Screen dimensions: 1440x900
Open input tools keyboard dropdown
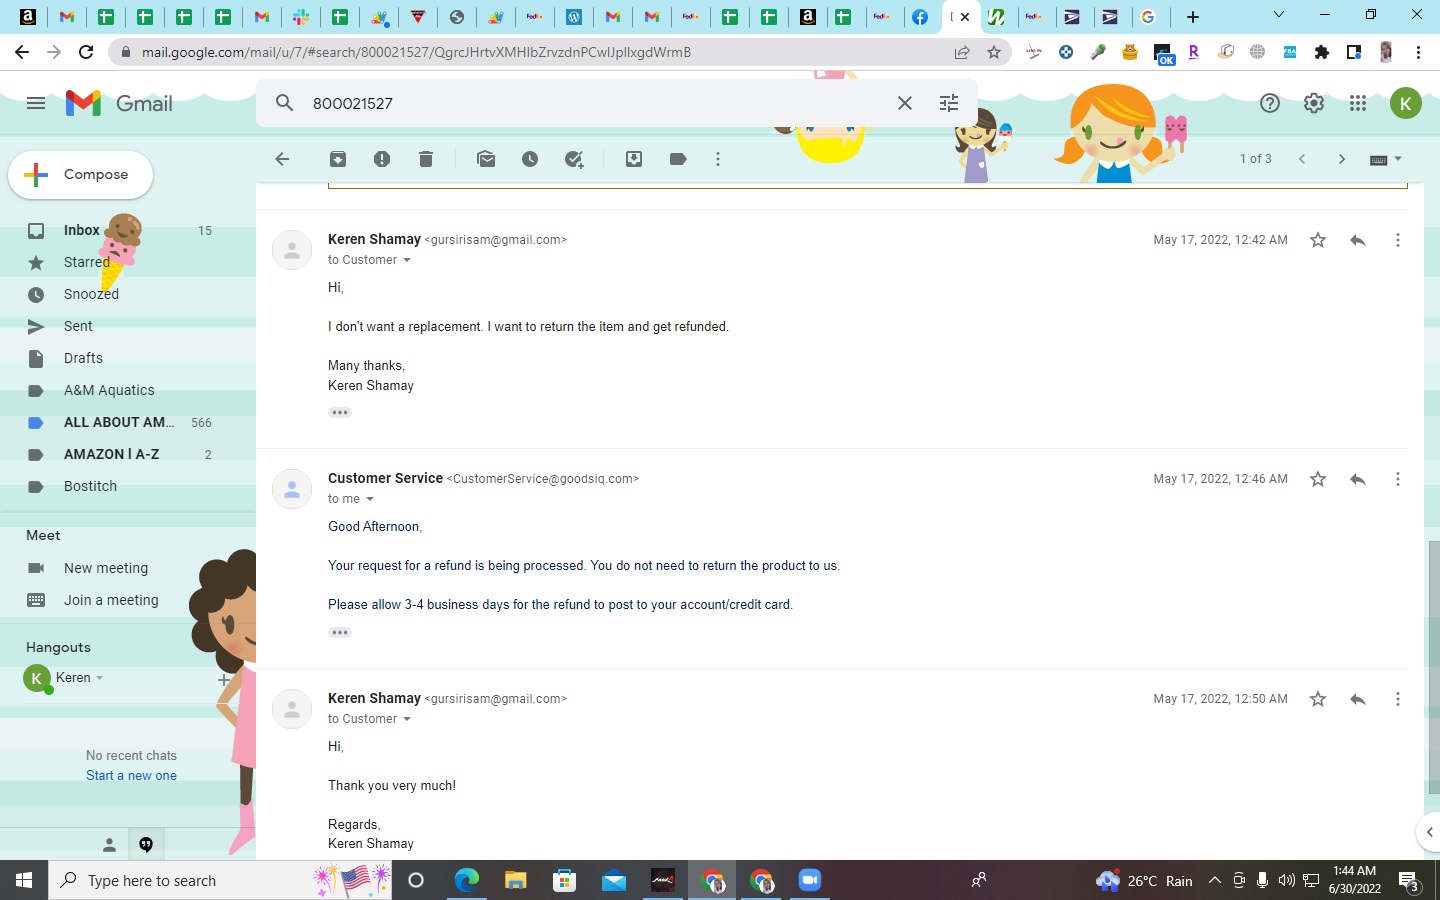[1385, 159]
